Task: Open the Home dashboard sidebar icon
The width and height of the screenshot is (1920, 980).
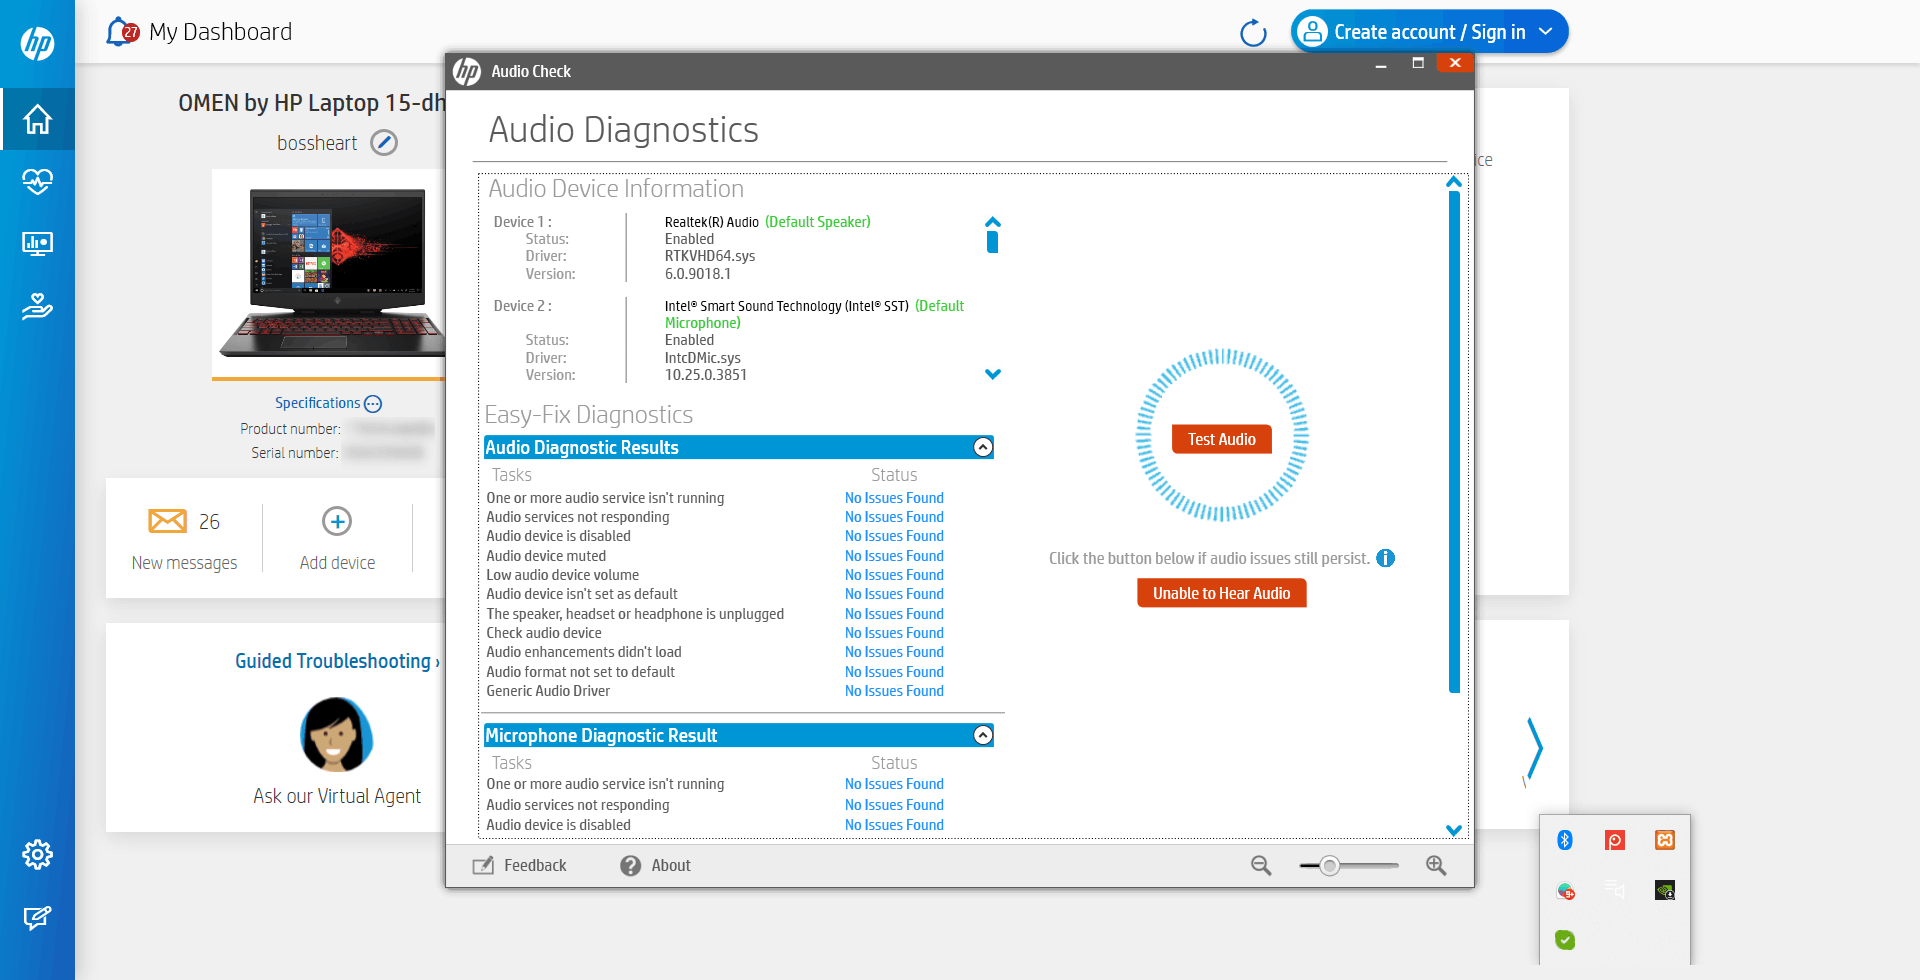Action: click(x=37, y=119)
